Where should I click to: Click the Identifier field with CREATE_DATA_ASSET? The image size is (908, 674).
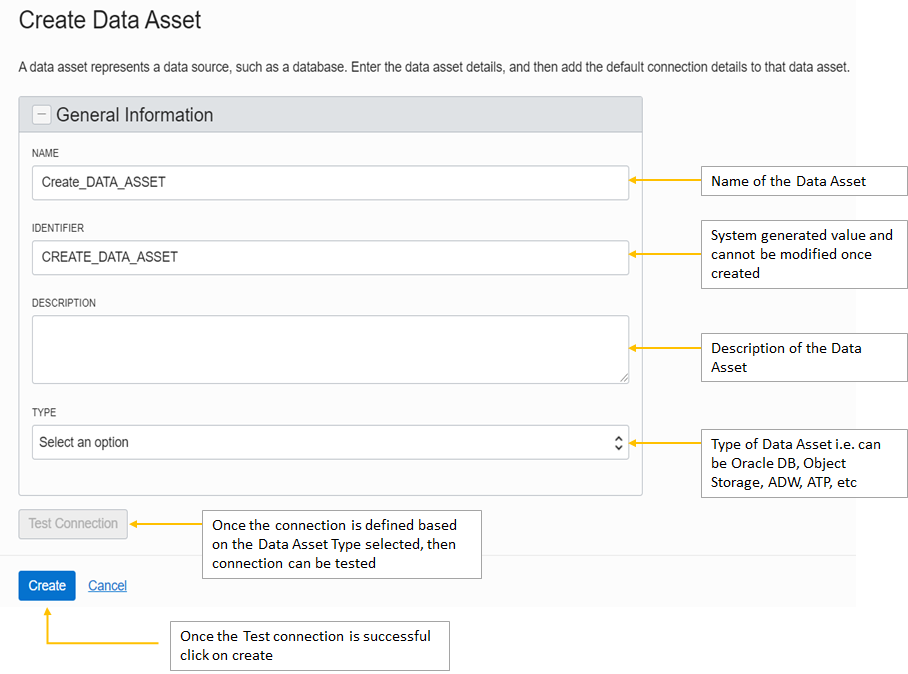coord(330,257)
